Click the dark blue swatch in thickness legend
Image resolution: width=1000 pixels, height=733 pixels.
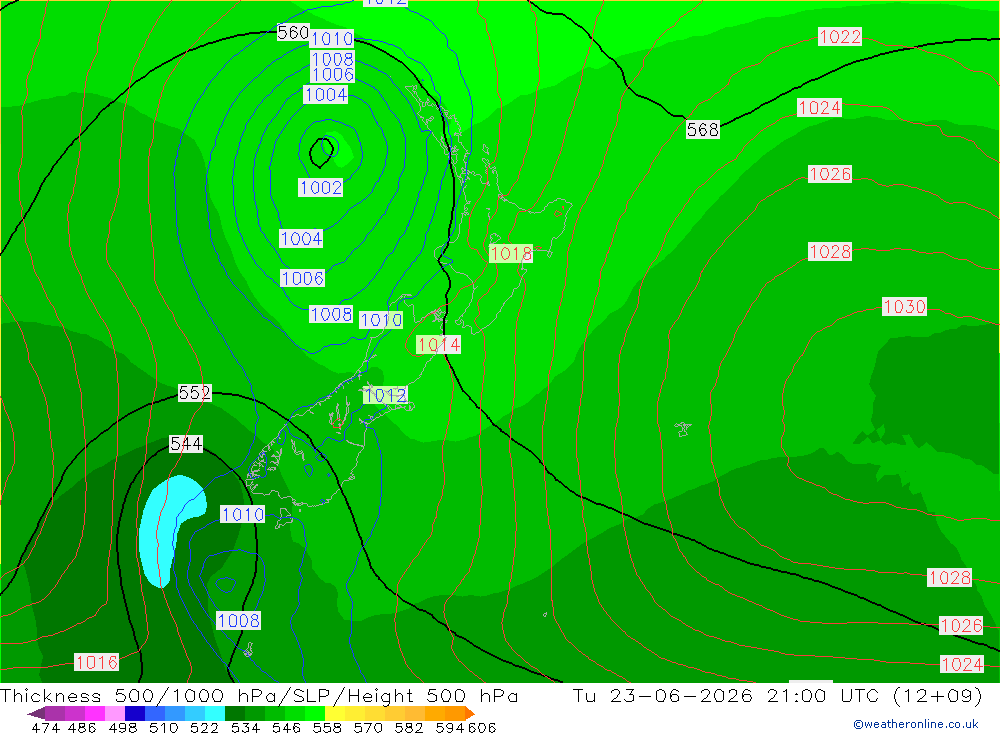(x=135, y=713)
